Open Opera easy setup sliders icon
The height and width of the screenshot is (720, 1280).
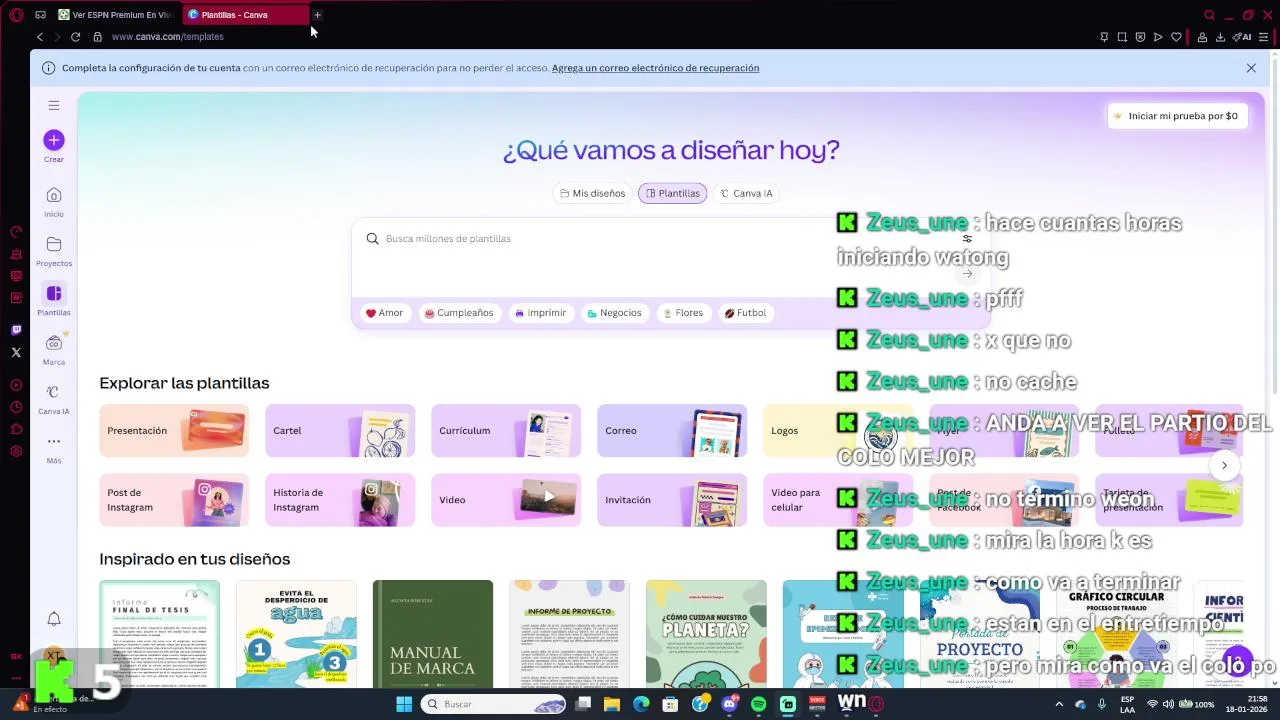click(x=1264, y=37)
